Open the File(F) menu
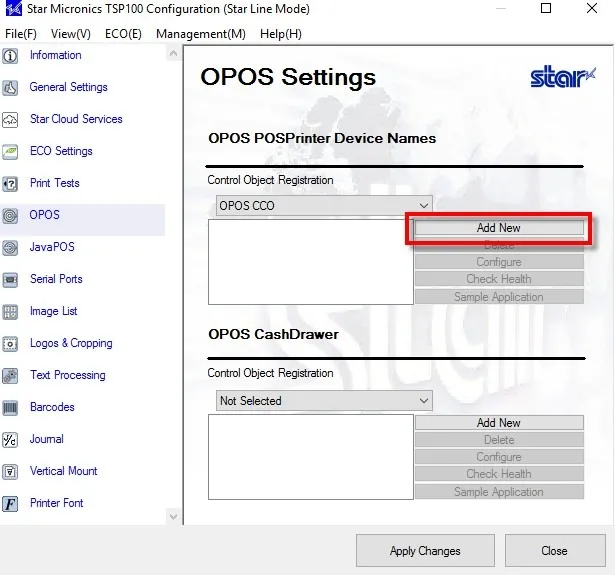This screenshot has width=615, height=575. 21,34
